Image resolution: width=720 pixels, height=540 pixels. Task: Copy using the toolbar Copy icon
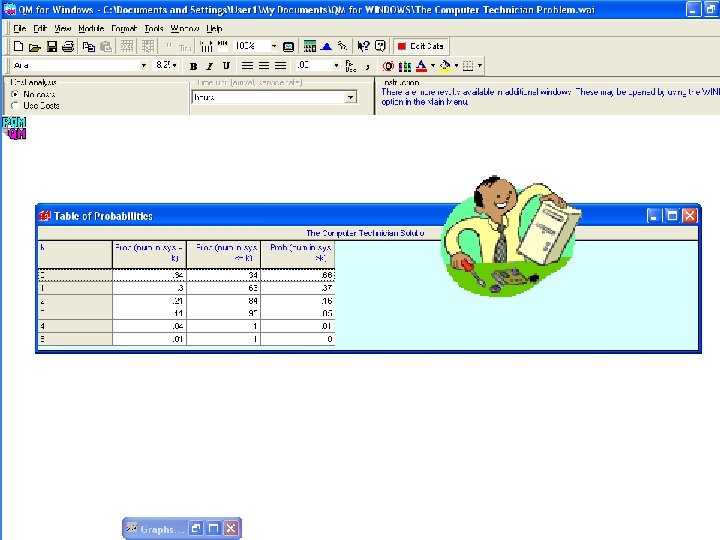pos(89,46)
